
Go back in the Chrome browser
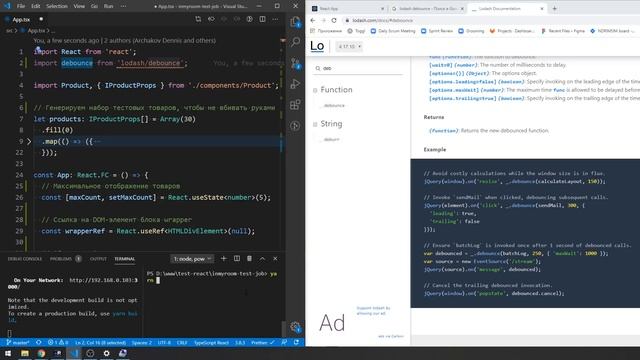313,20
